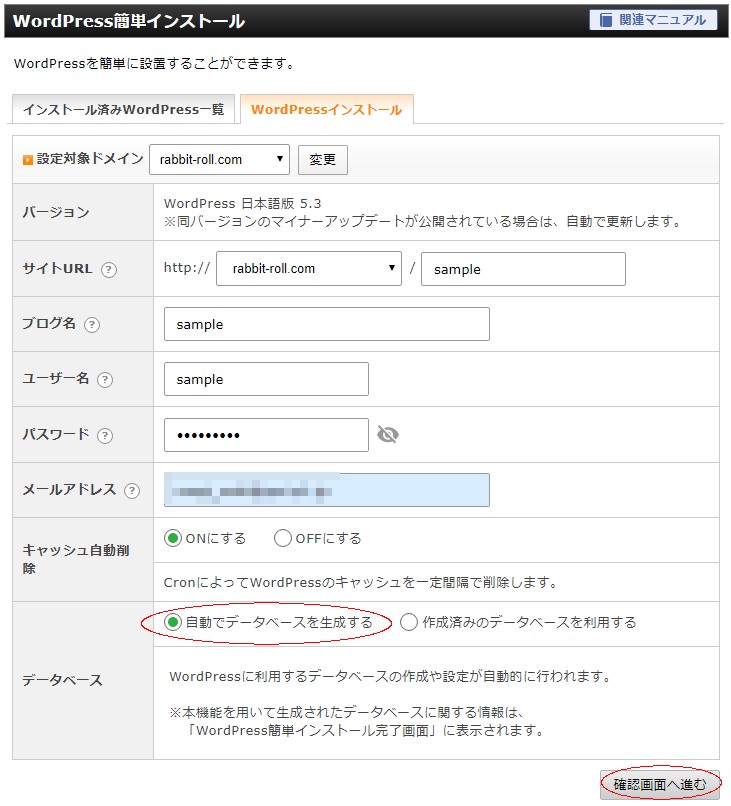This screenshot has height=806, width=731.
Task: Open the 関連マニュアル manual link
Action: 653,20
